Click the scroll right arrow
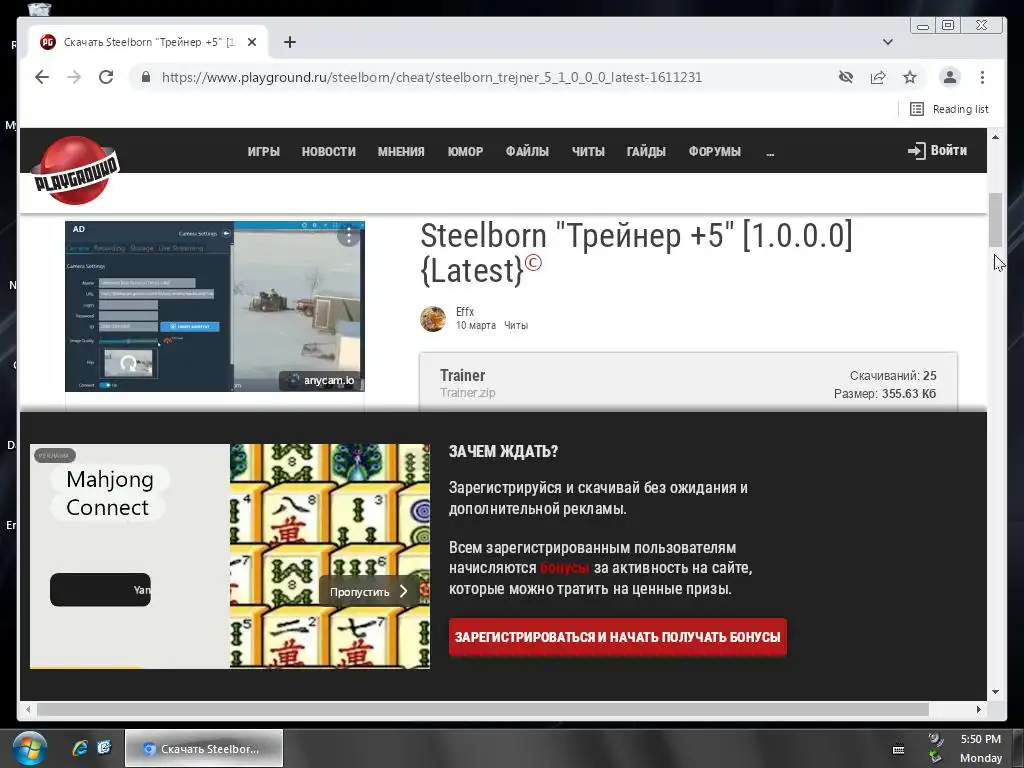The width and height of the screenshot is (1024, 768). tap(979, 709)
